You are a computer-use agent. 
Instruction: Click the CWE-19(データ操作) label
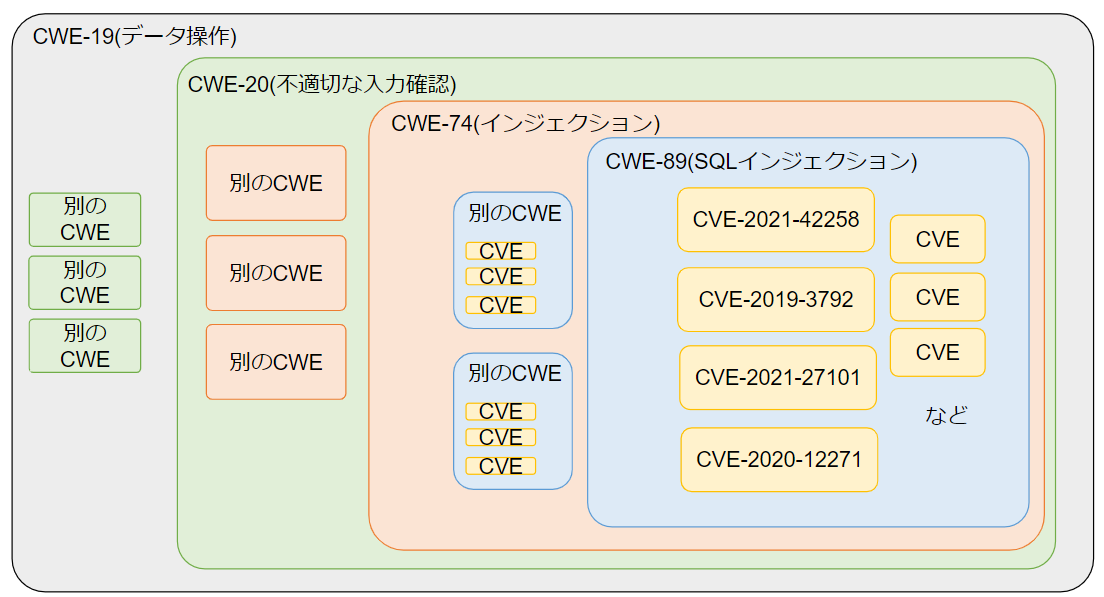[x=134, y=36]
